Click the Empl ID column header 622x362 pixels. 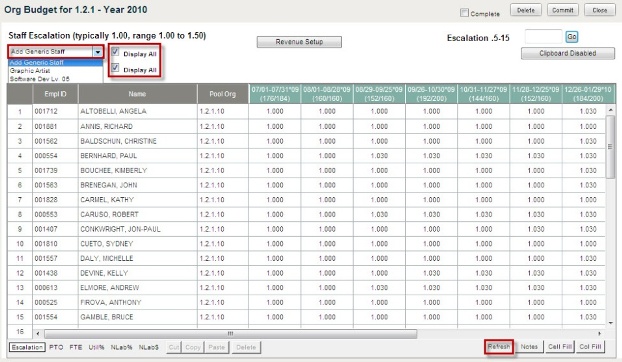tap(55, 94)
